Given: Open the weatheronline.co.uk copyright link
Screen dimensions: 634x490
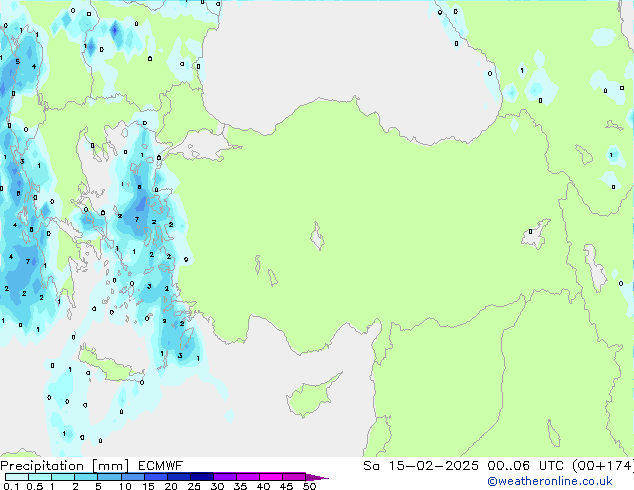Looking at the screenshot, I should point(550,481).
